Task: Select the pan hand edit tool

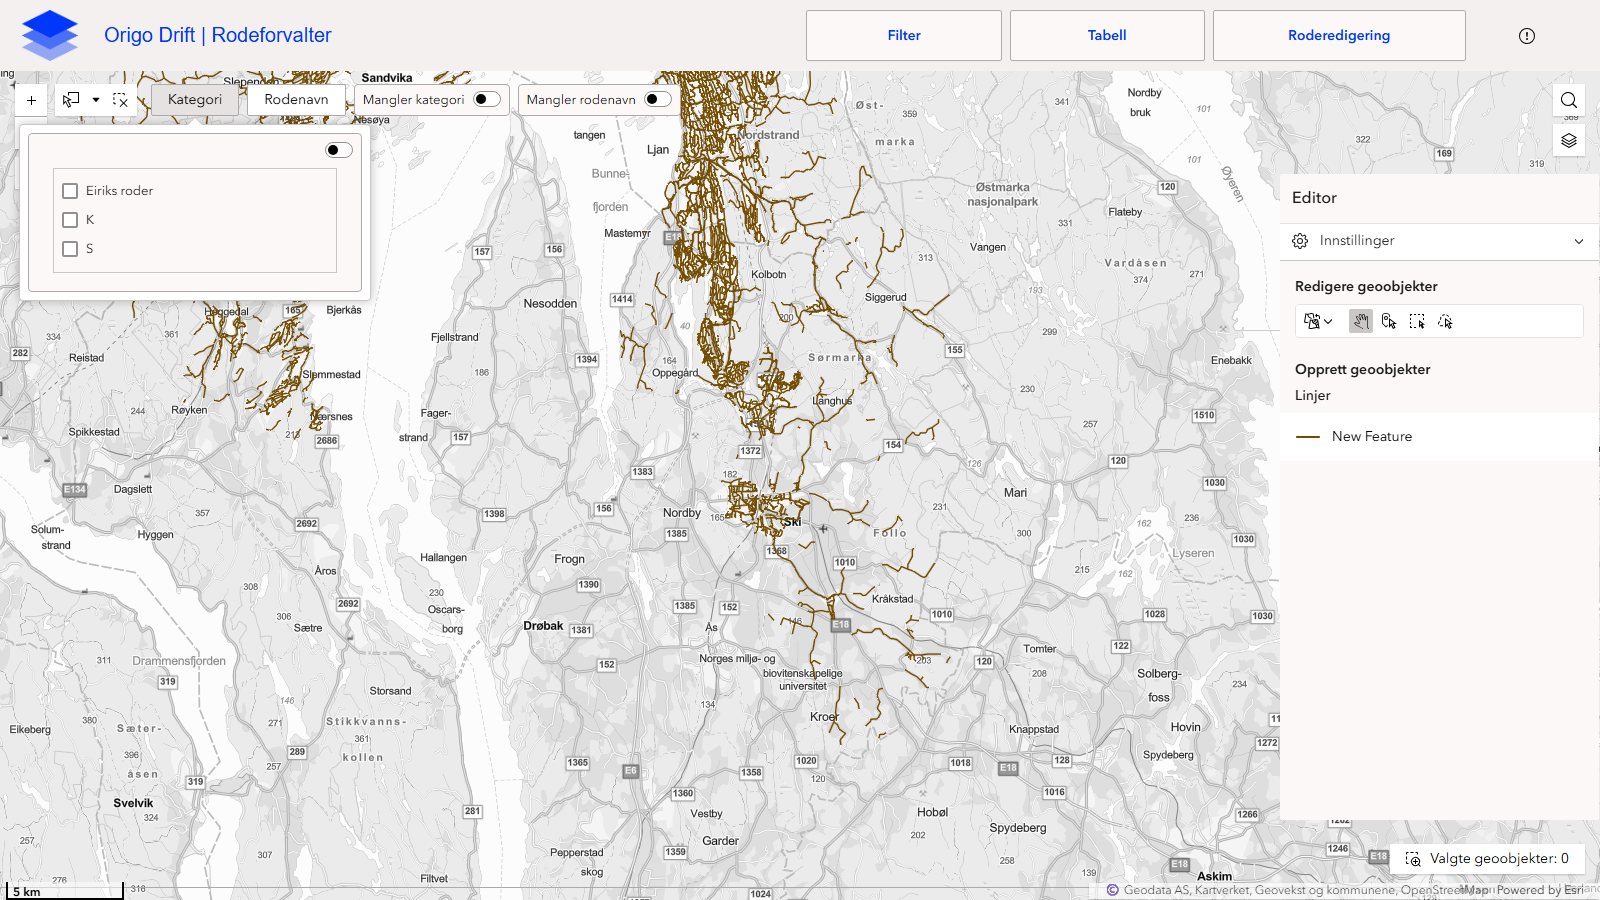Action: pyautogui.click(x=1361, y=321)
